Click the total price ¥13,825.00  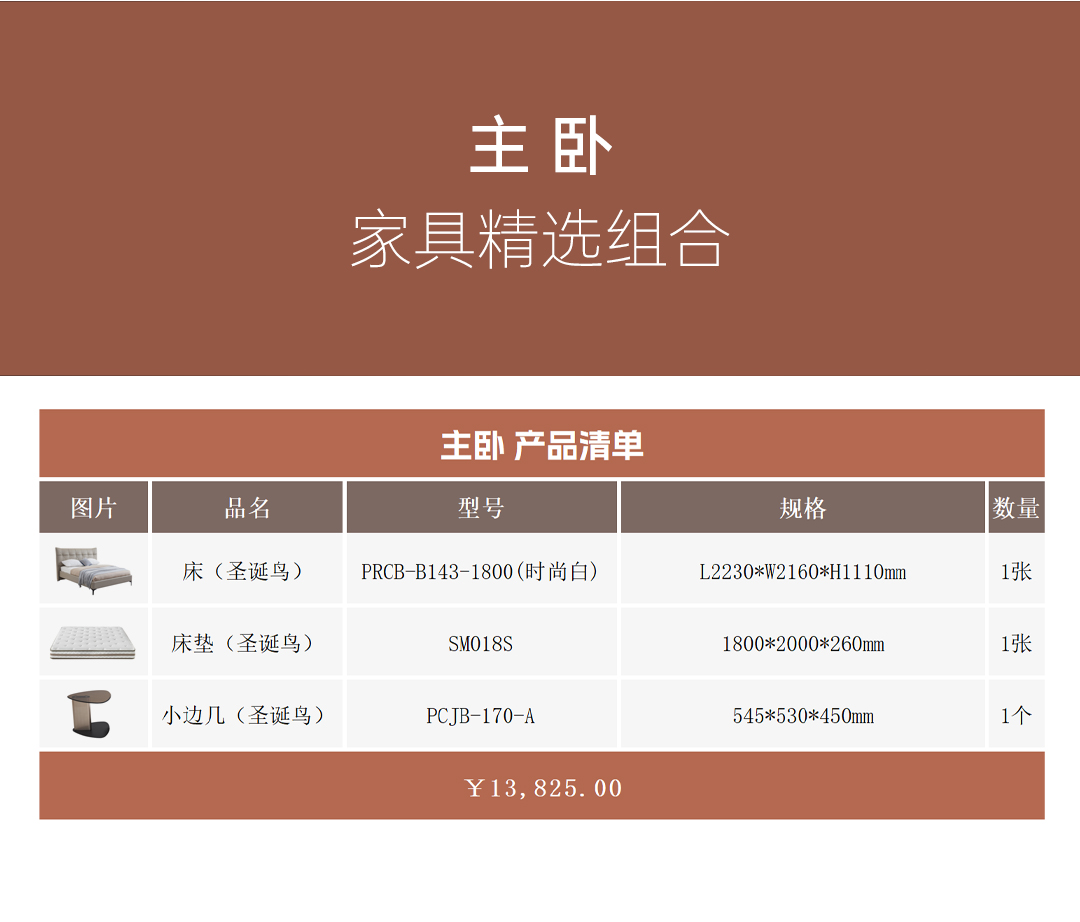pyautogui.click(x=543, y=788)
